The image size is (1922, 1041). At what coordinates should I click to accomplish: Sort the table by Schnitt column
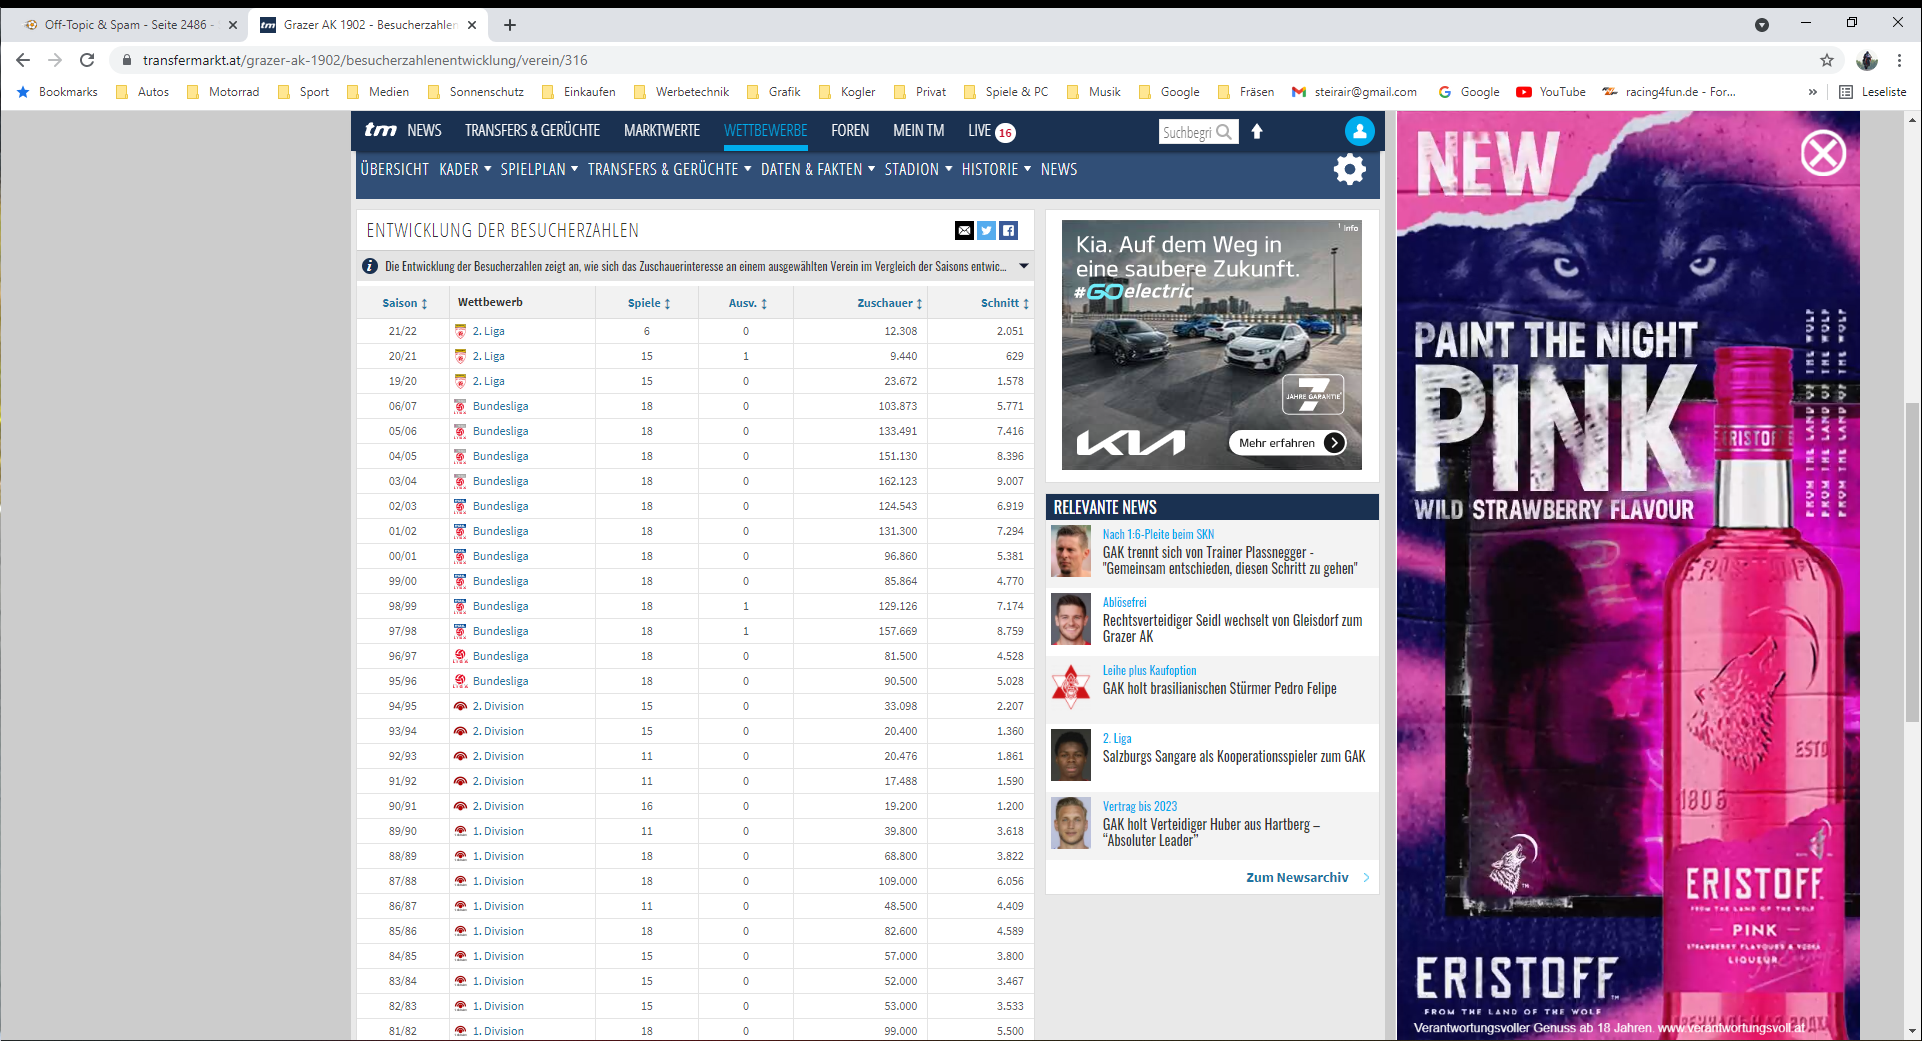click(x=1004, y=303)
